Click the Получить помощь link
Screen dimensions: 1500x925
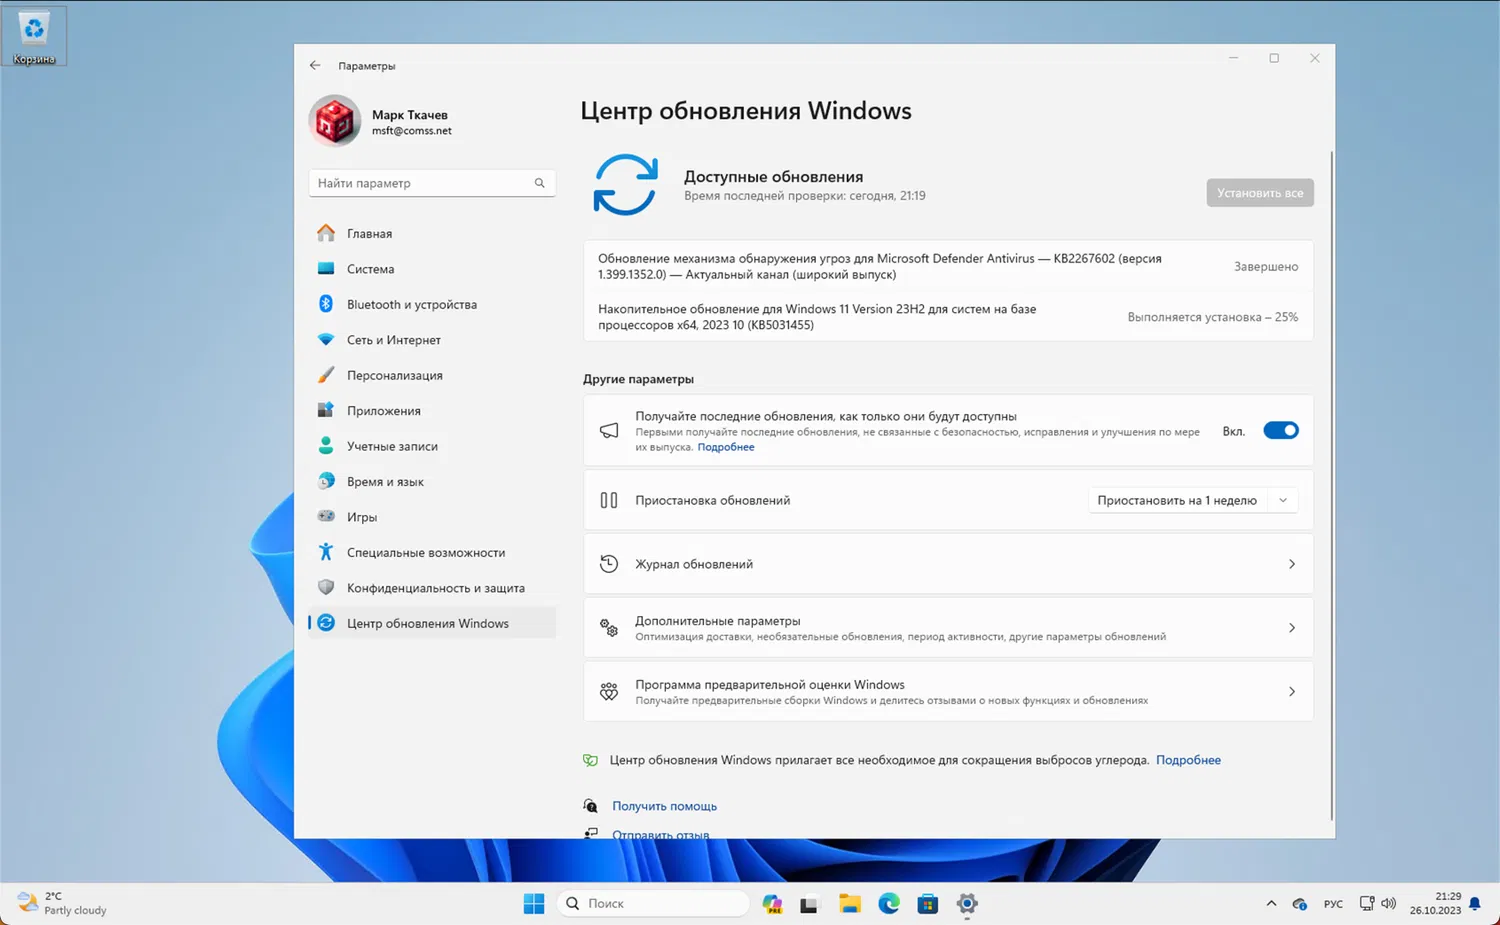click(664, 806)
